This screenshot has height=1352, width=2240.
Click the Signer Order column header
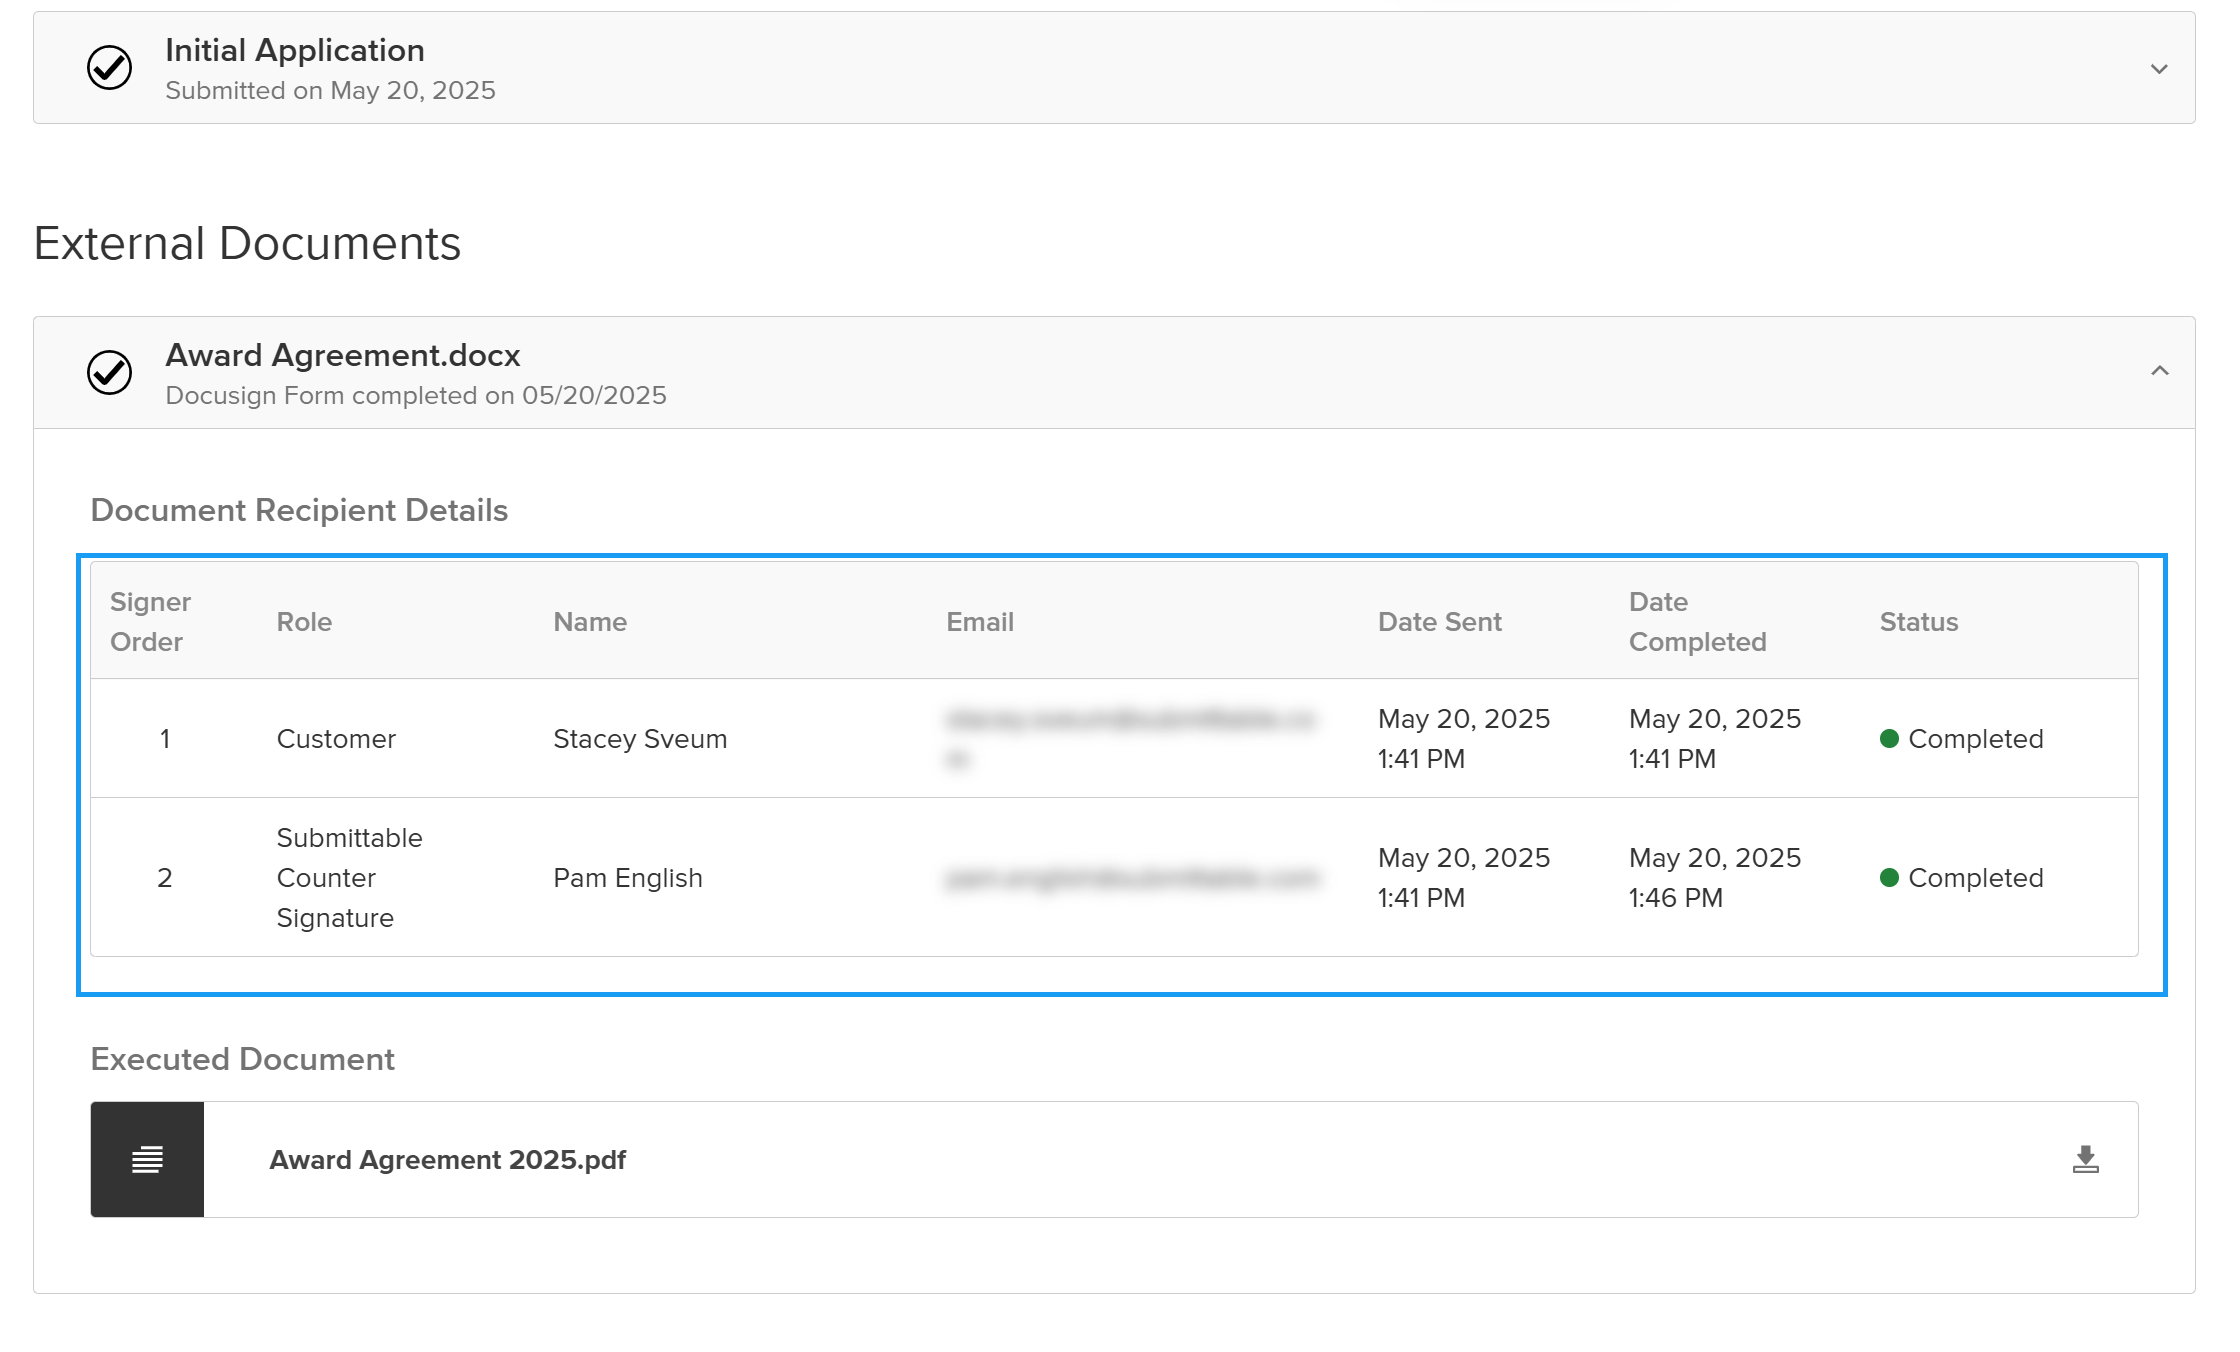(150, 621)
